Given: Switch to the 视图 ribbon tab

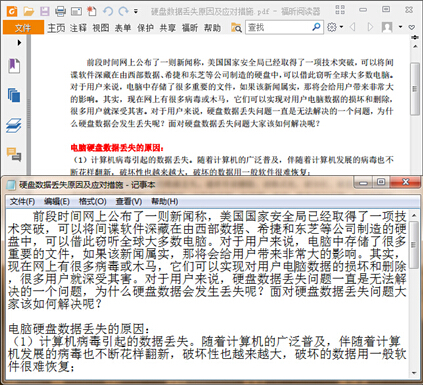Looking at the screenshot, I should tap(101, 28).
